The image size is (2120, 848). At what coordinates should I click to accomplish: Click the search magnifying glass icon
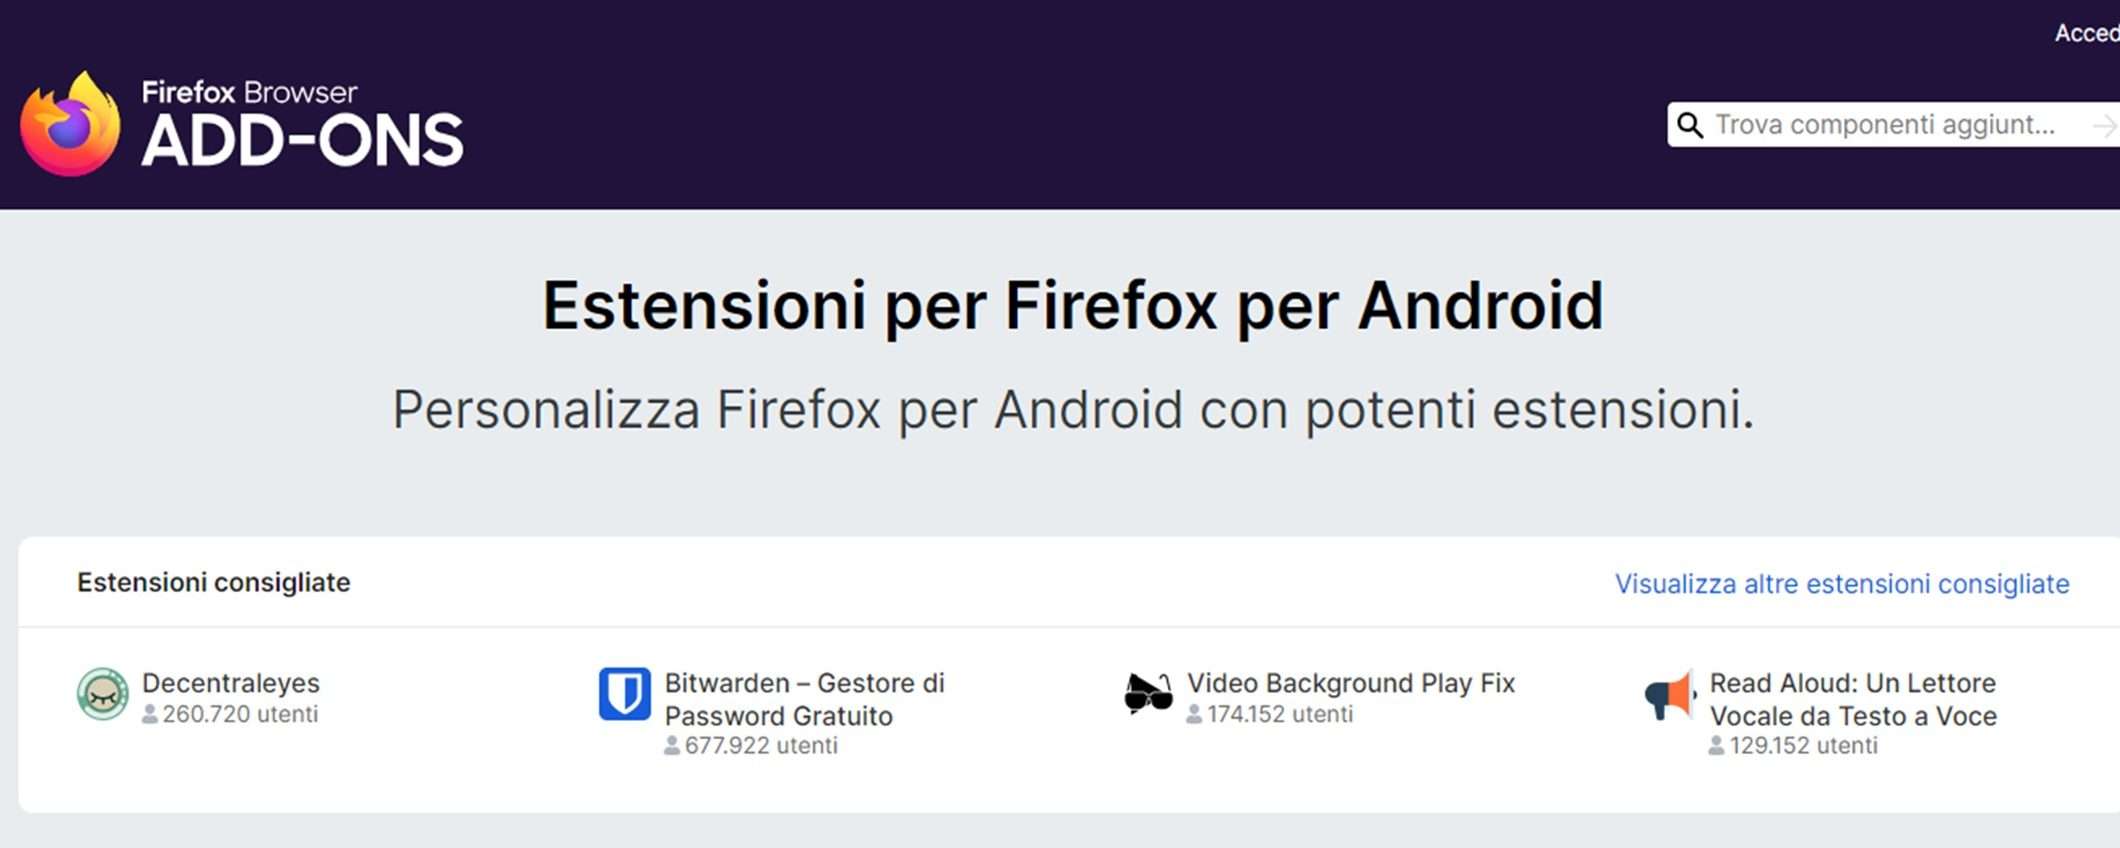tap(1690, 125)
